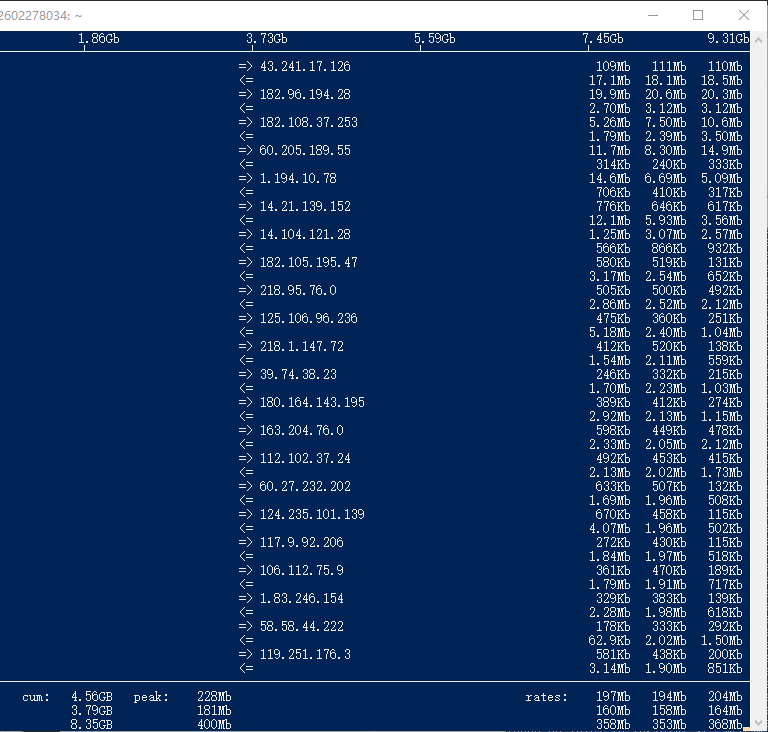Image resolution: width=768 pixels, height=732 pixels.
Task: Click the 'rates:' label
Action: [546, 696]
